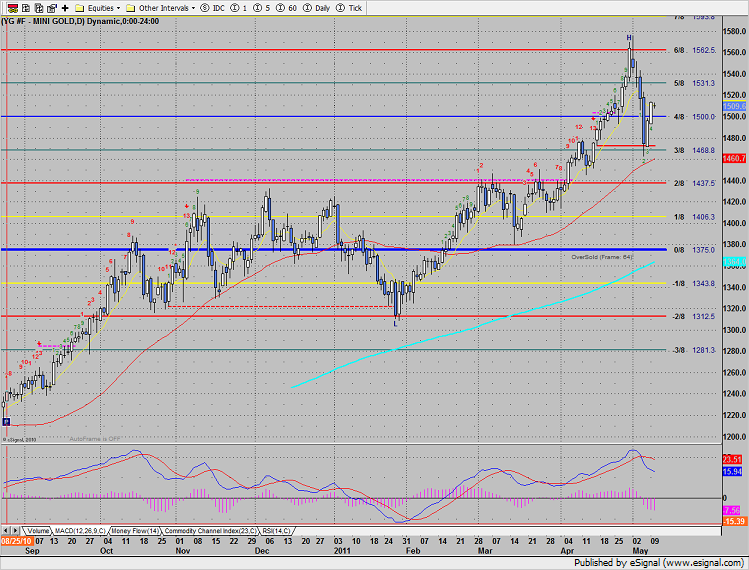This screenshot has height=570, width=749.
Task: Click the red 1460.7 moving average label
Action: click(x=734, y=158)
